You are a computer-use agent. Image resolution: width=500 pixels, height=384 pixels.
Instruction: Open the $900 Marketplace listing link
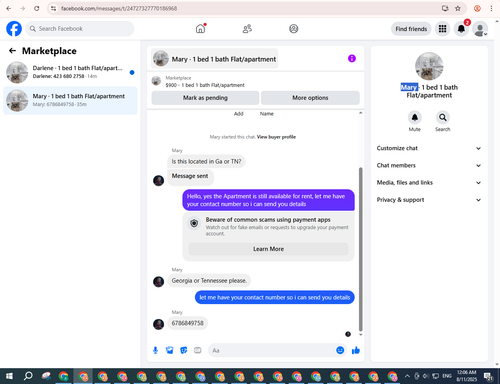pos(205,85)
